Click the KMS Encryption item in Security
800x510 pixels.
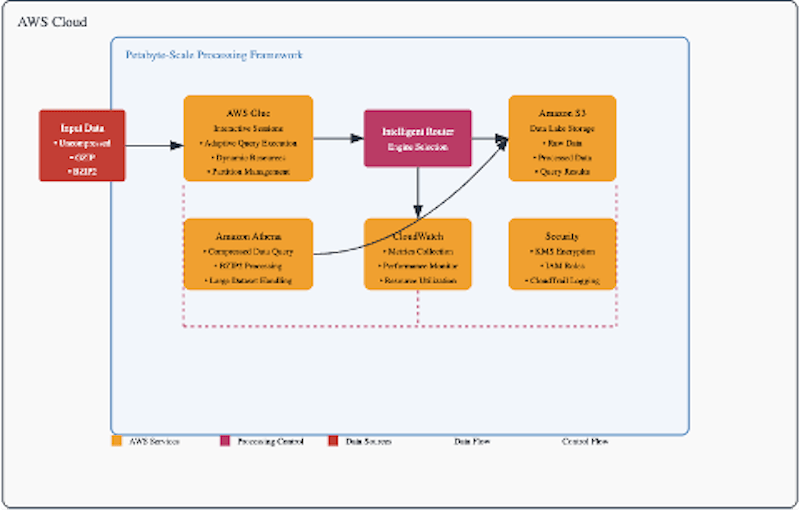[x=562, y=252]
